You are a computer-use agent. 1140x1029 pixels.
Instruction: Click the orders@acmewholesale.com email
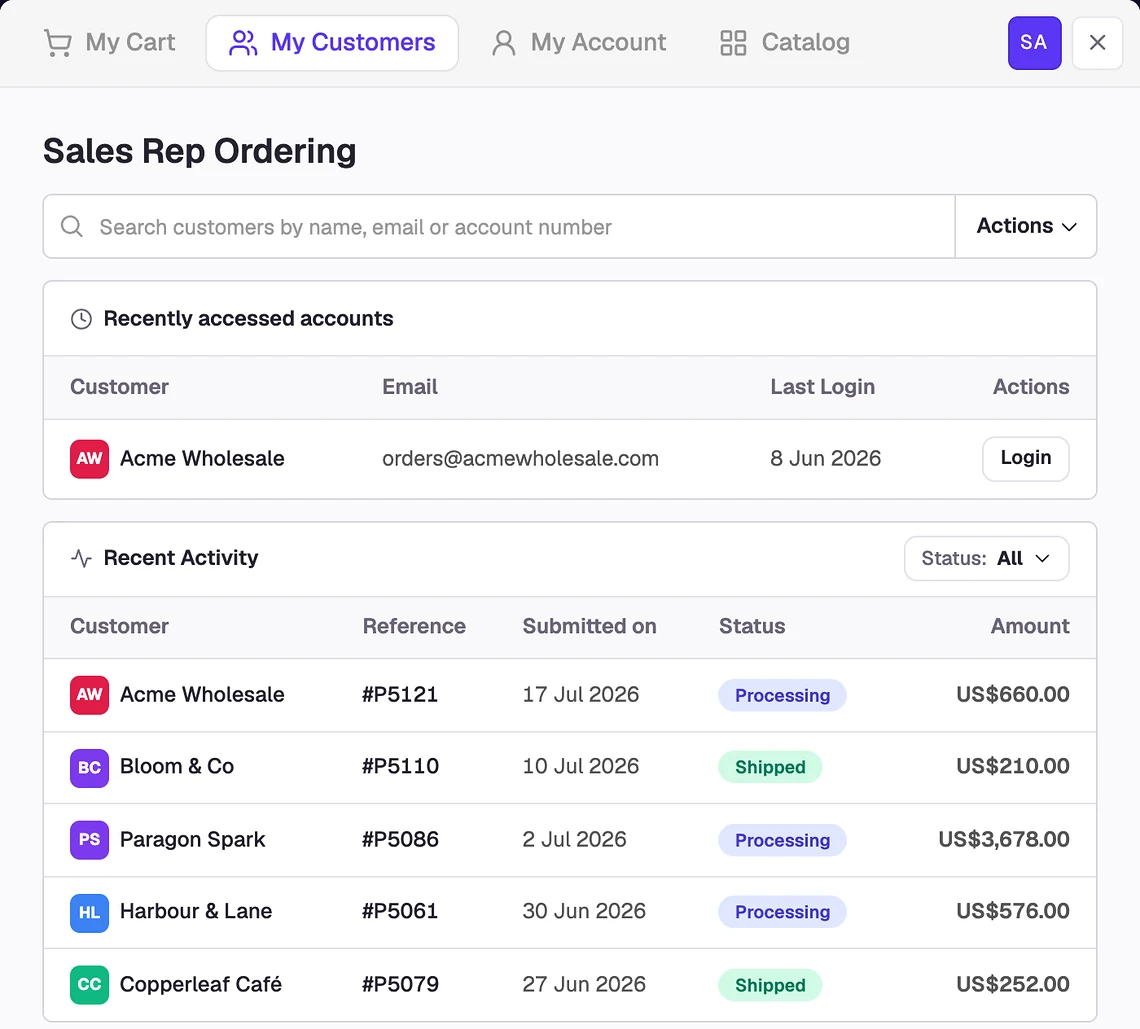(521, 459)
